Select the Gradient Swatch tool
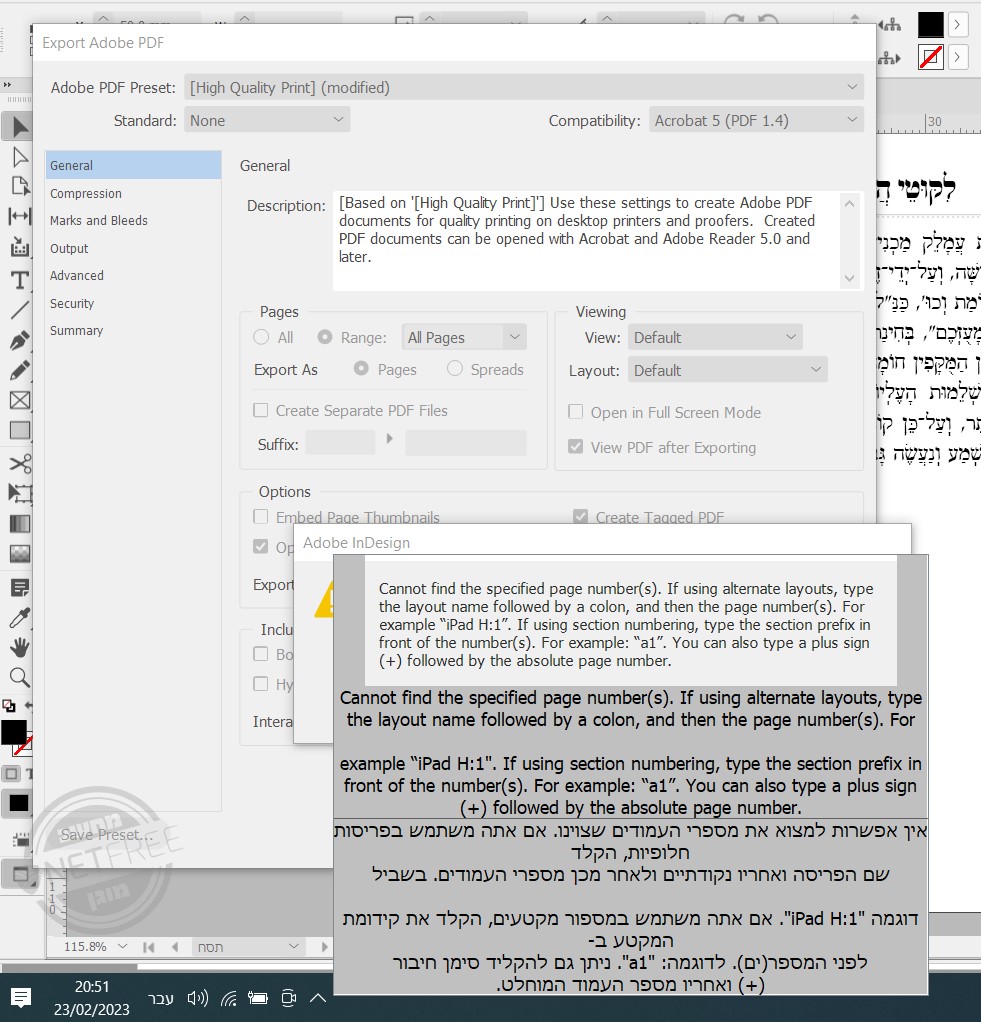The image size is (981, 1022). 20,523
